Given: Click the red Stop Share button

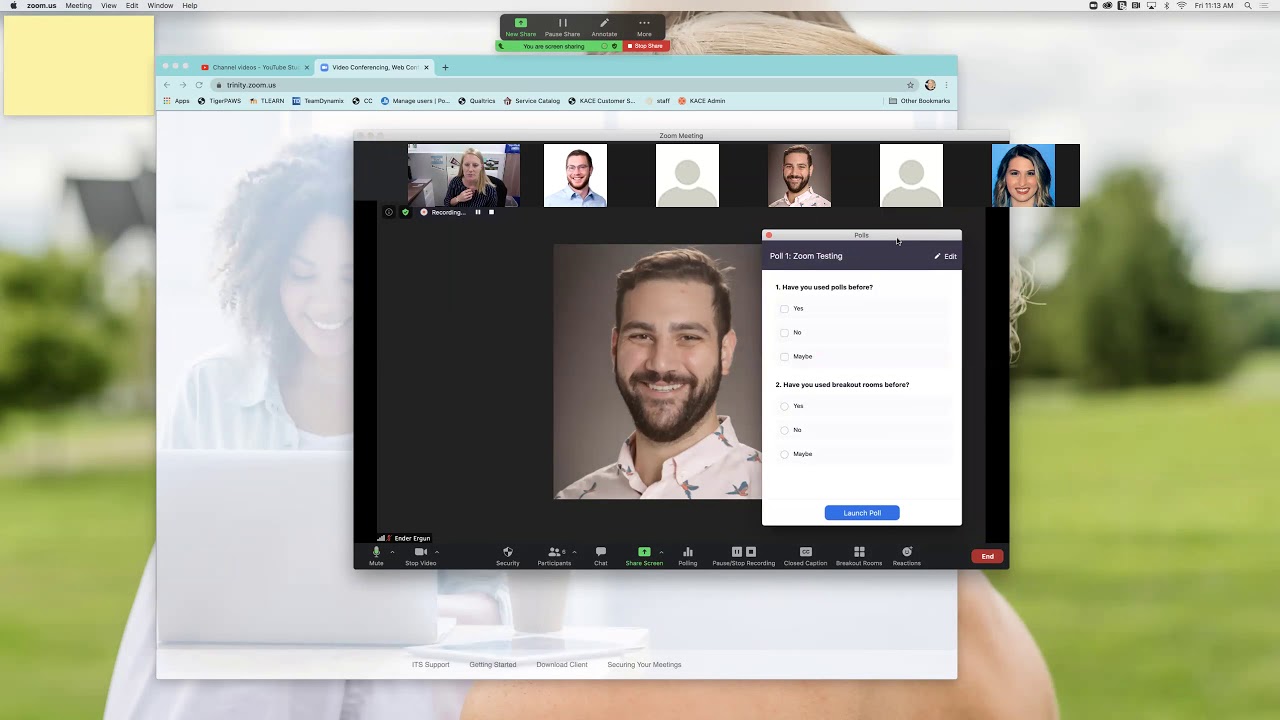Looking at the screenshot, I should coord(645,46).
